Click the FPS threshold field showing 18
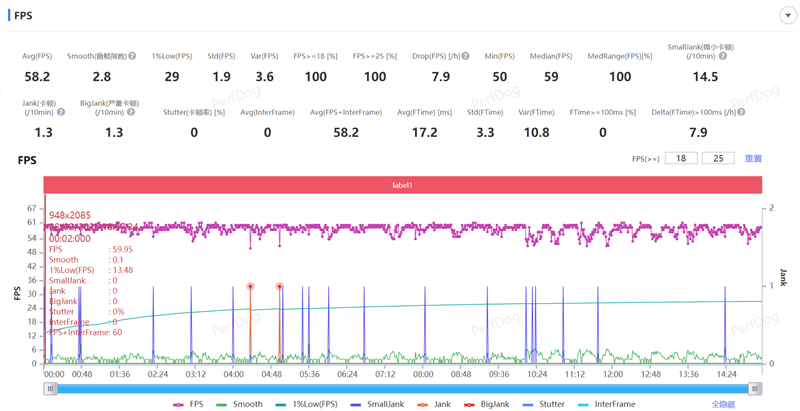Screen dimensions: 800x411 pyautogui.click(x=681, y=159)
